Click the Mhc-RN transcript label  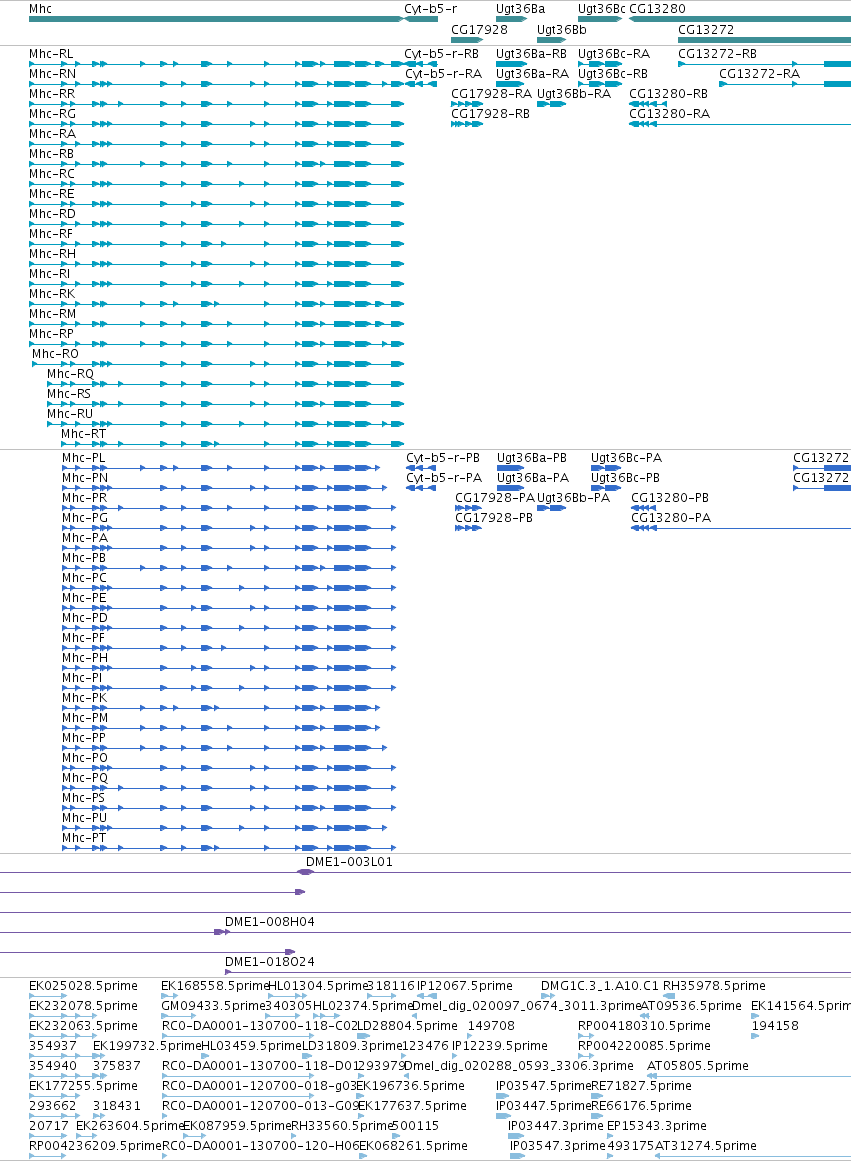click(53, 74)
